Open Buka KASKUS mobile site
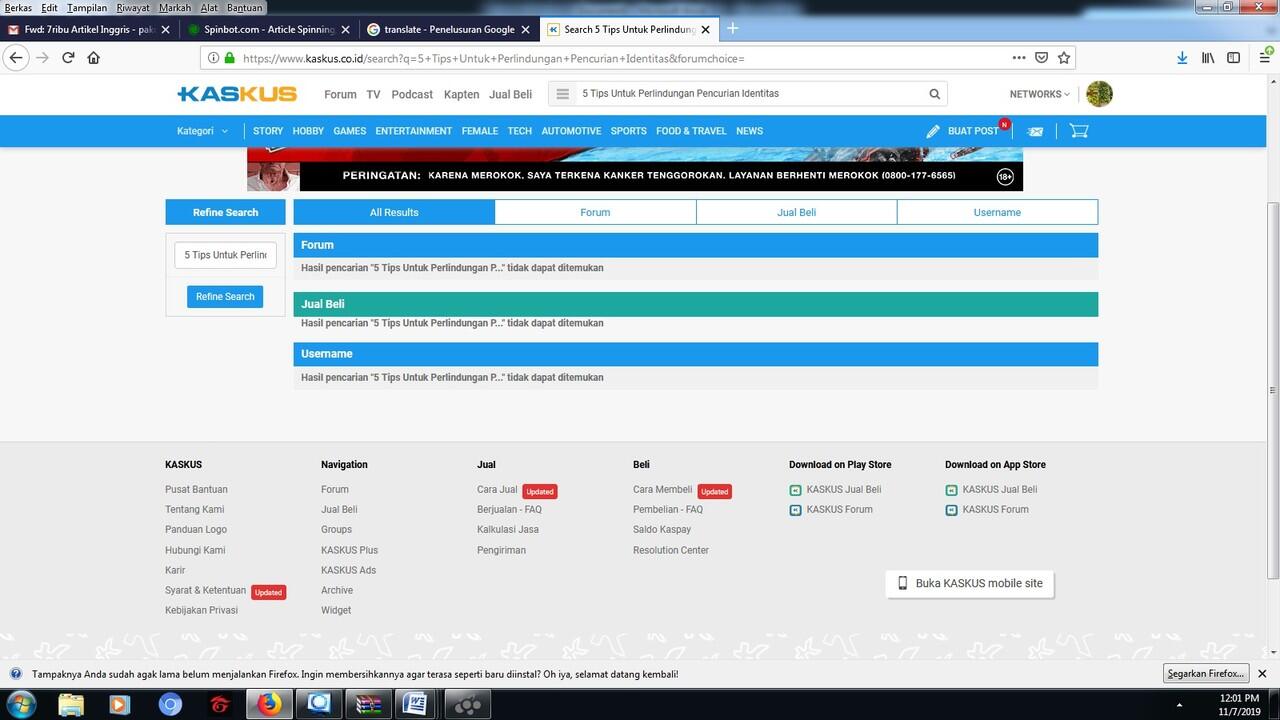 [x=970, y=583]
